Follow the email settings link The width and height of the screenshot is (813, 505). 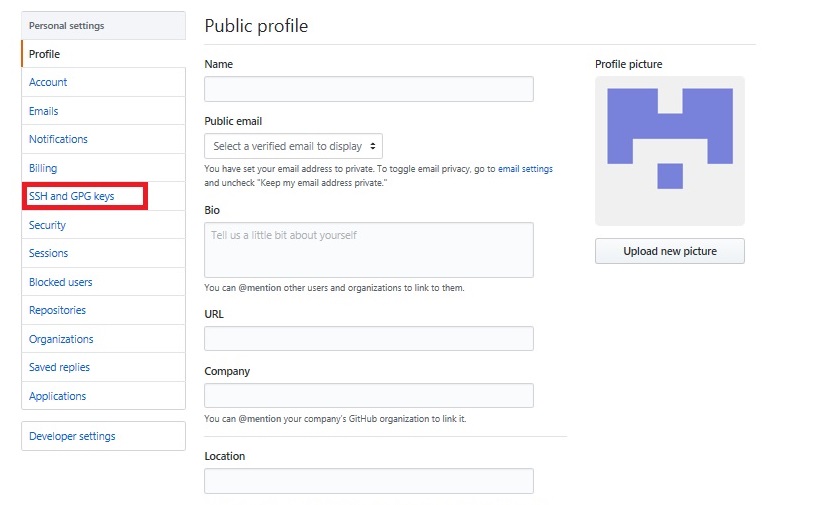click(525, 169)
